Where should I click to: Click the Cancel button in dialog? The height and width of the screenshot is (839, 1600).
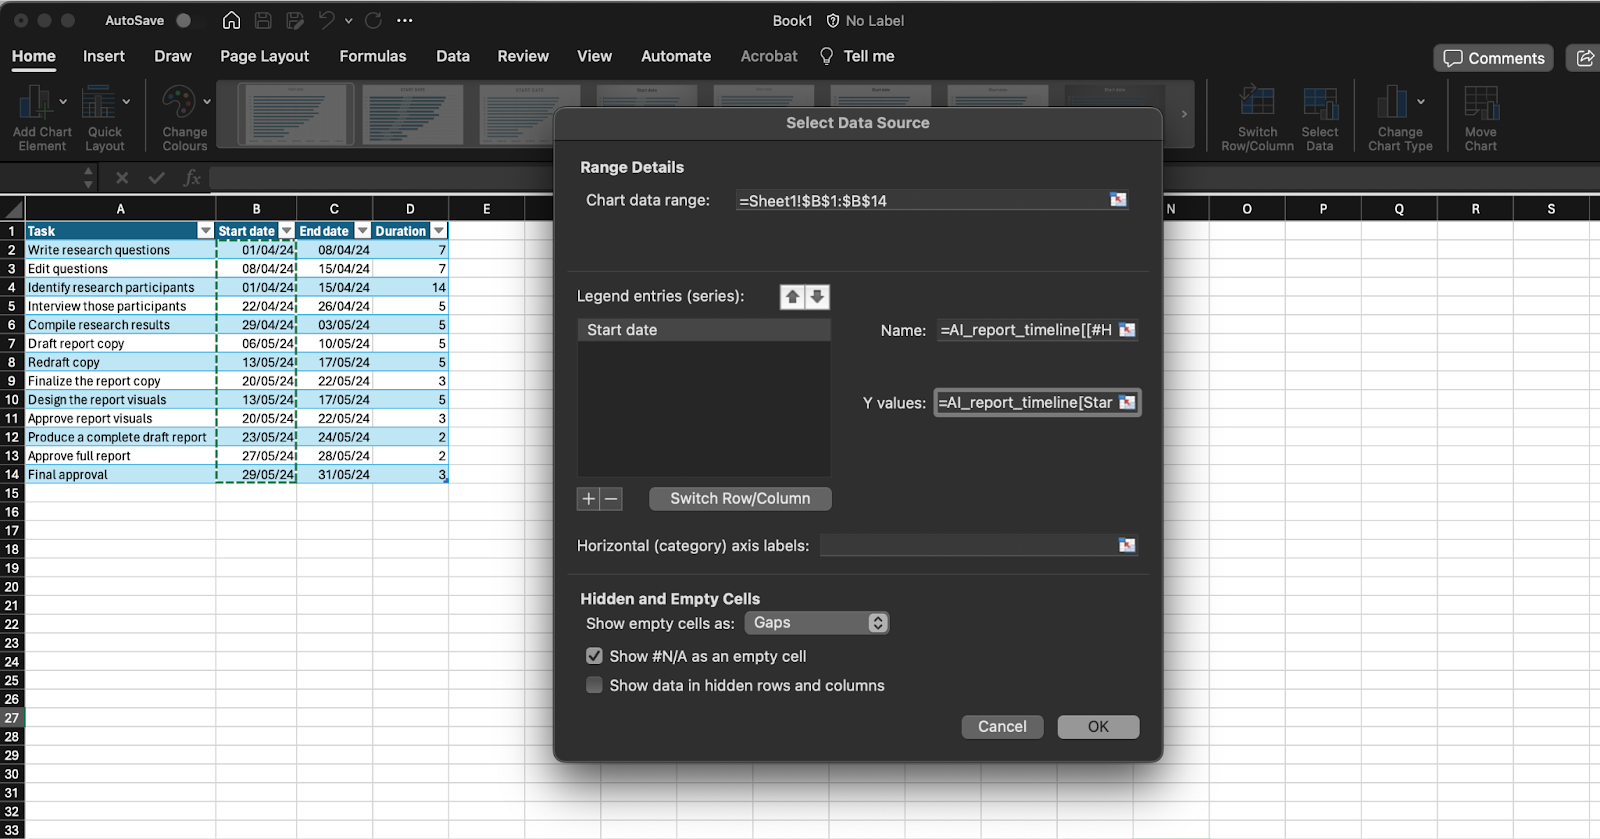1002,727
